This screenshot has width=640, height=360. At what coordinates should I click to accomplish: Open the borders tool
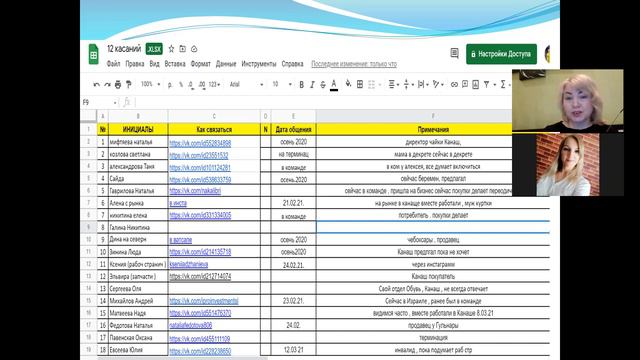(x=360, y=84)
